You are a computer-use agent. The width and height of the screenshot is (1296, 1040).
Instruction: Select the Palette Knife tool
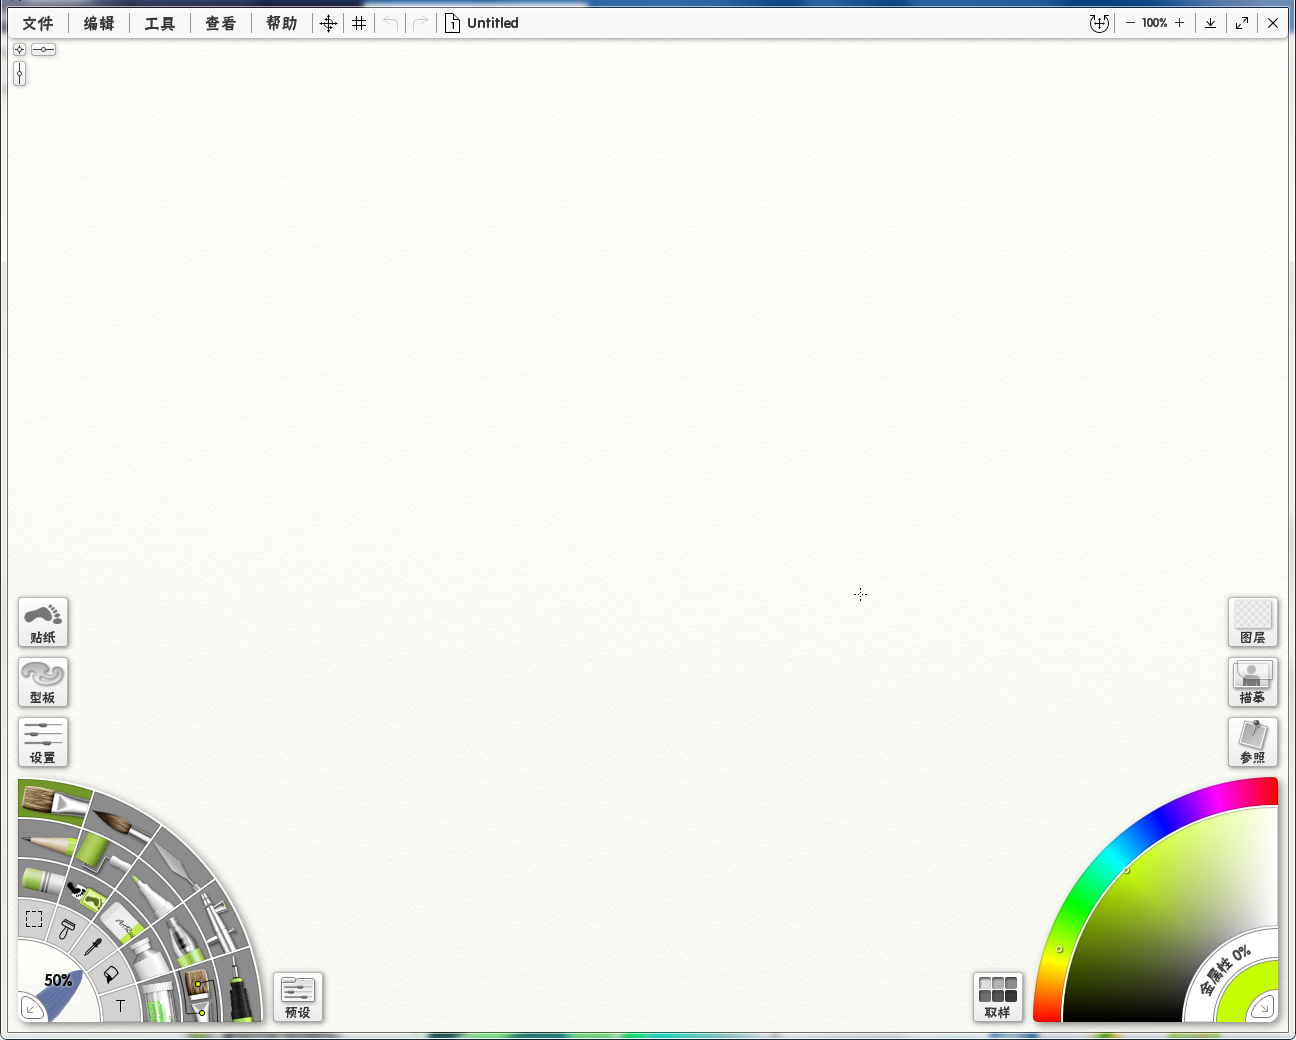click(171, 858)
